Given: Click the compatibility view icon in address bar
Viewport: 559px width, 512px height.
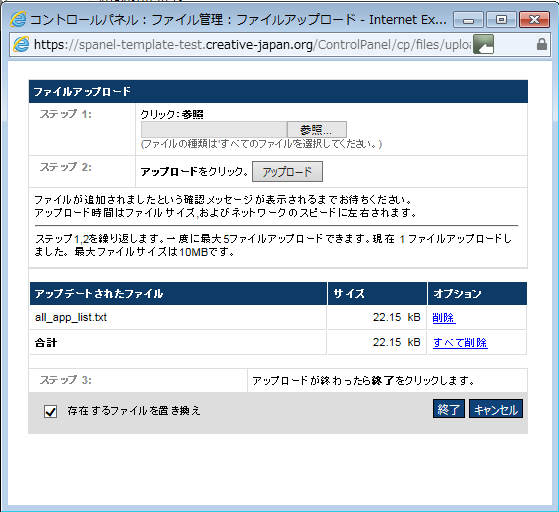Looking at the screenshot, I should [483, 44].
